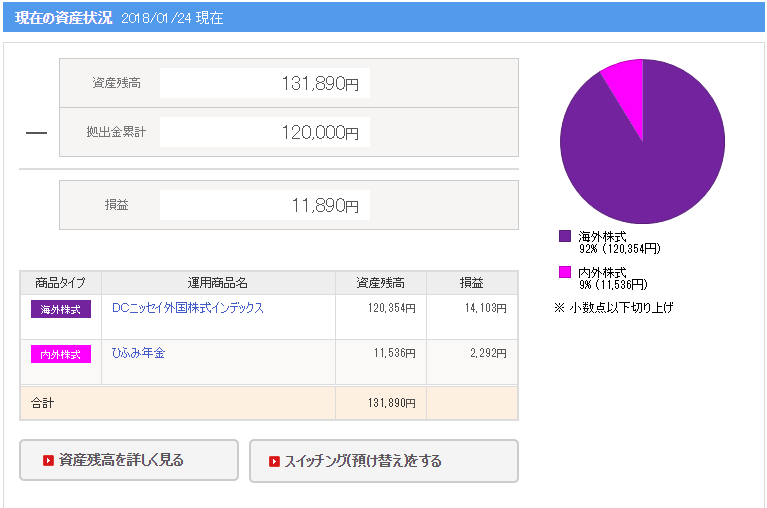Select 資産残高 value 131,890円 field

[x=265, y=83]
